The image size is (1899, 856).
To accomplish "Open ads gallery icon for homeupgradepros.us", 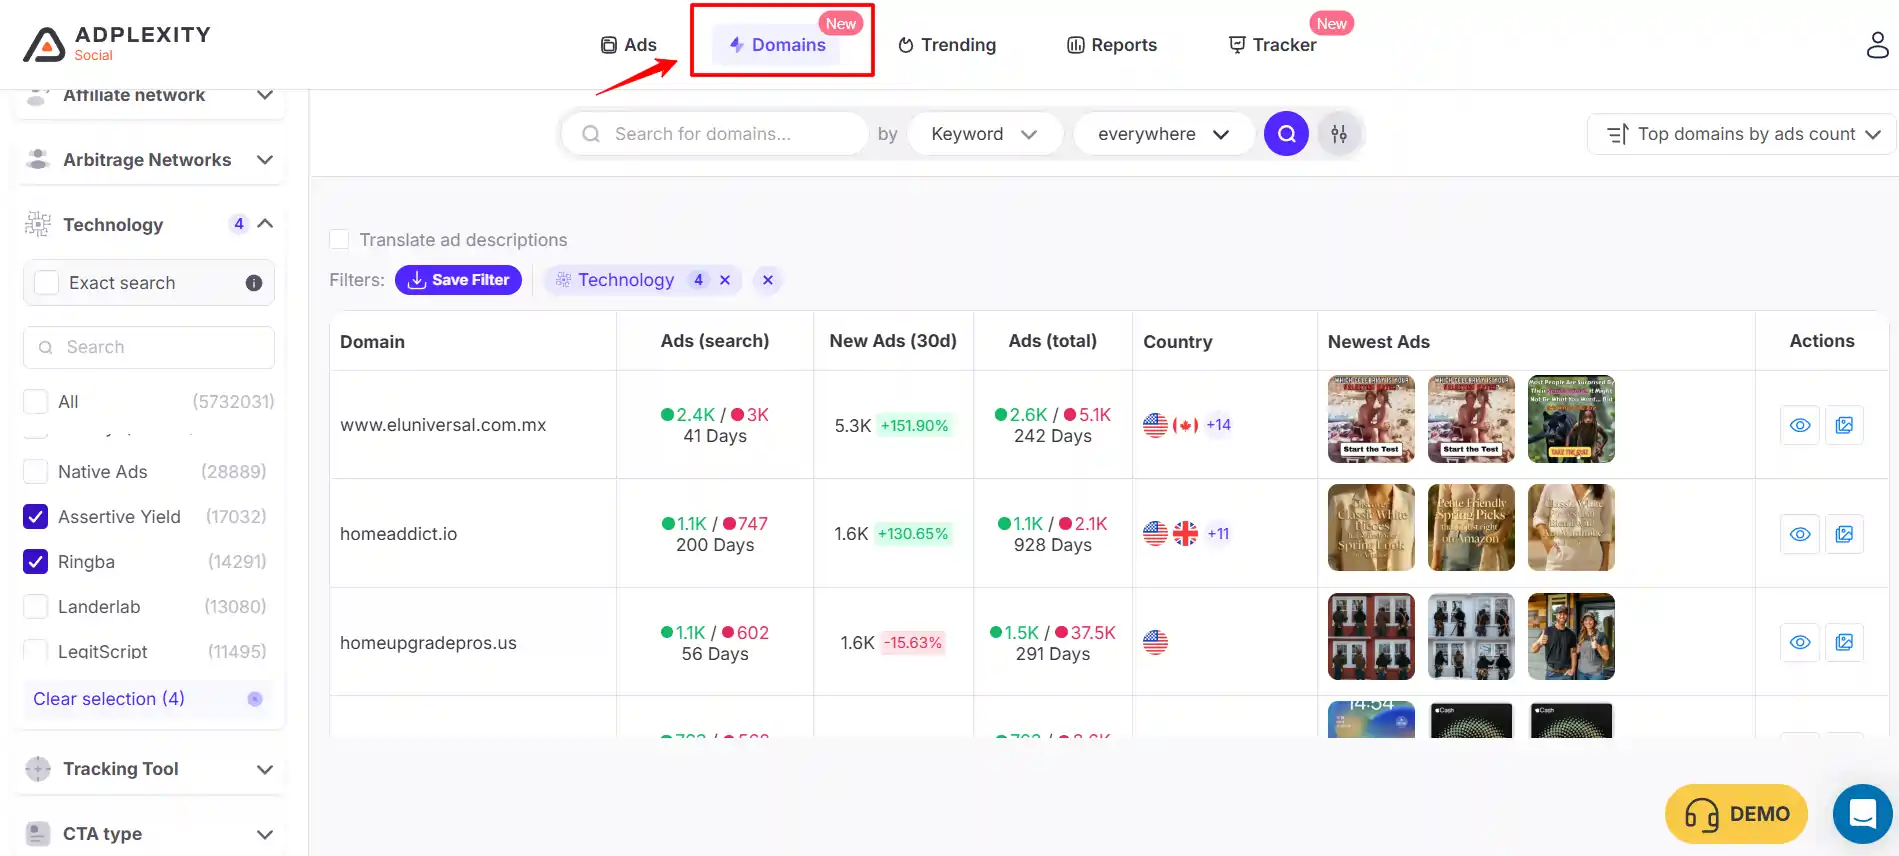I will (x=1844, y=642).
